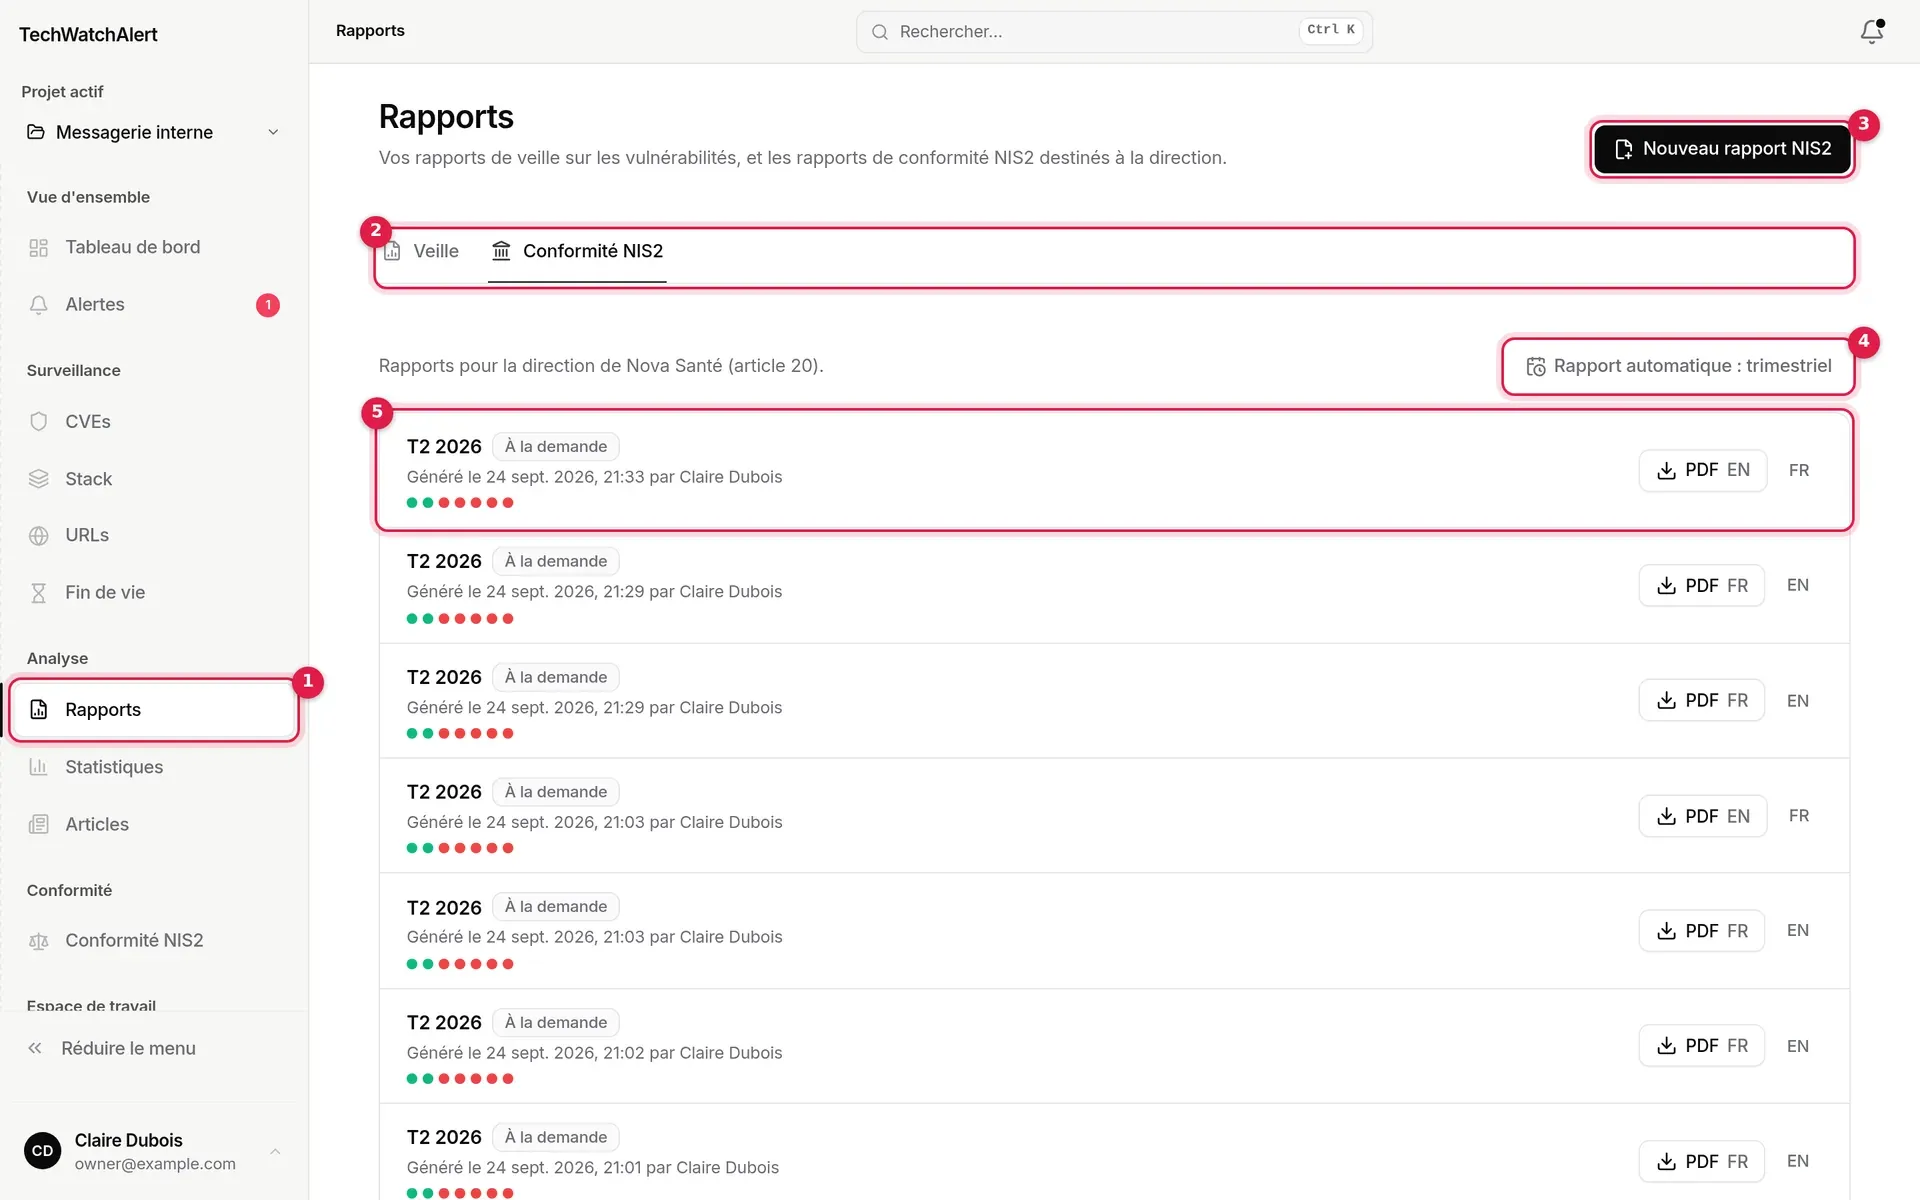Click the URLs globe icon
The image size is (1920, 1200).
click(39, 536)
